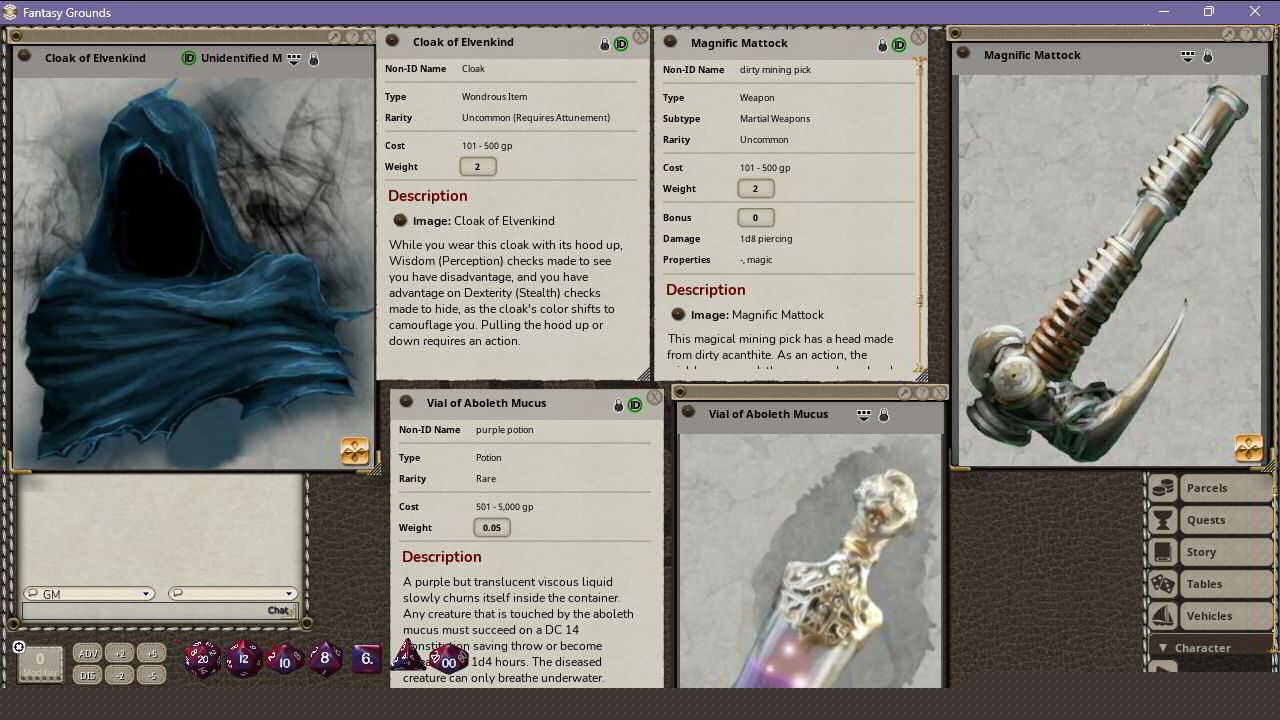Roll the d20 die
The height and width of the screenshot is (720, 1280).
pyautogui.click(x=202, y=659)
